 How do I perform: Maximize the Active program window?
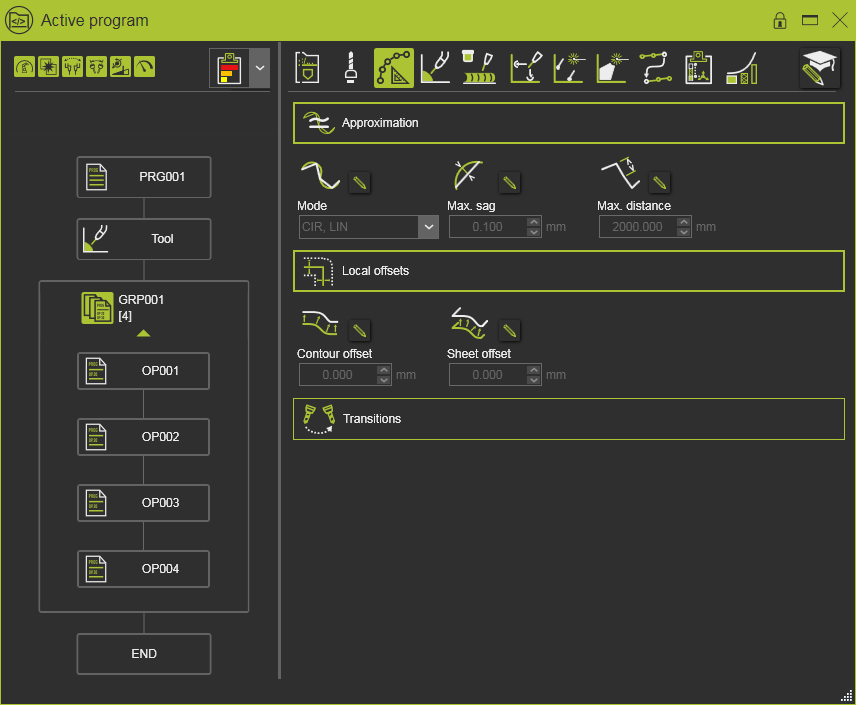click(810, 21)
